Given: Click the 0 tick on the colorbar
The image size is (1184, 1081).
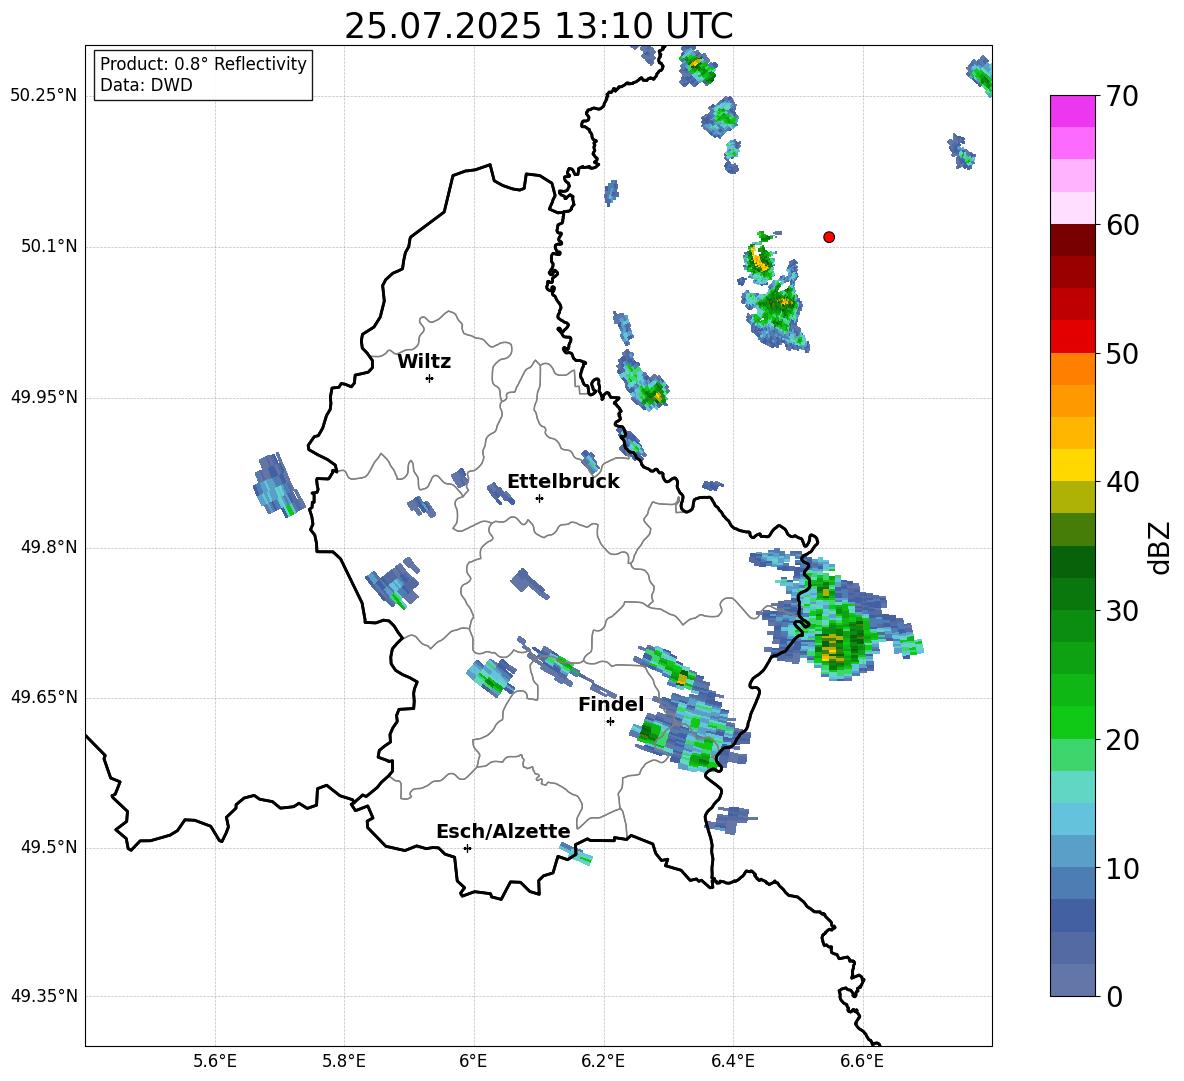Looking at the screenshot, I should [1114, 996].
